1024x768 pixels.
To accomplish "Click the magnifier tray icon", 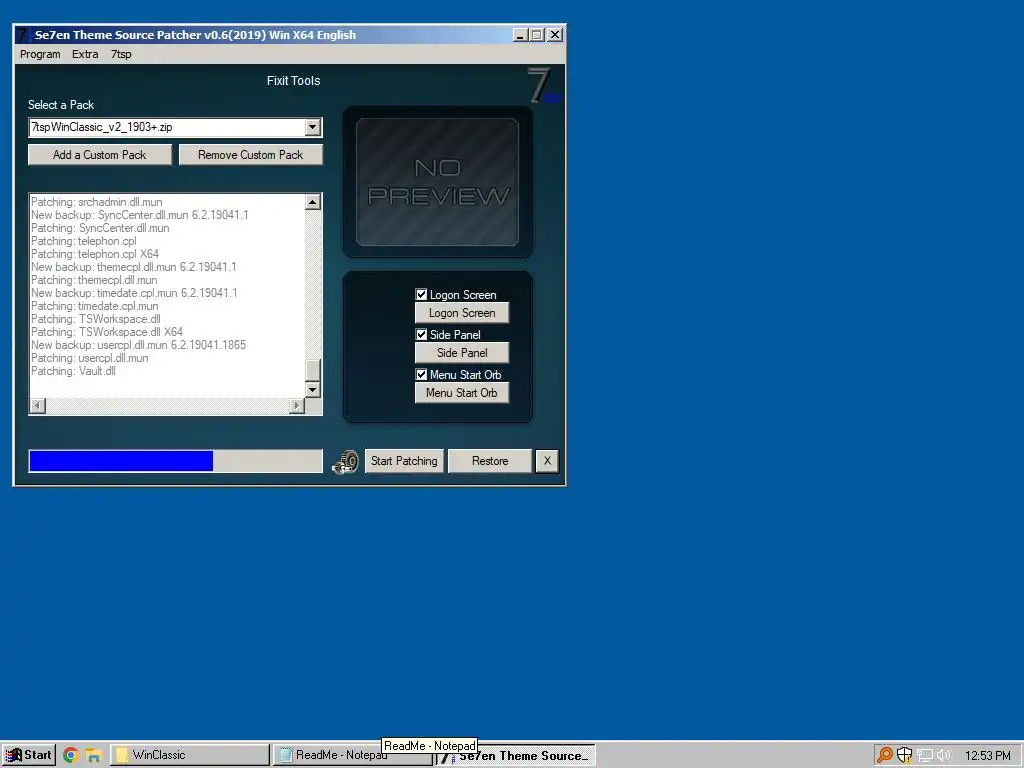I will (x=885, y=755).
